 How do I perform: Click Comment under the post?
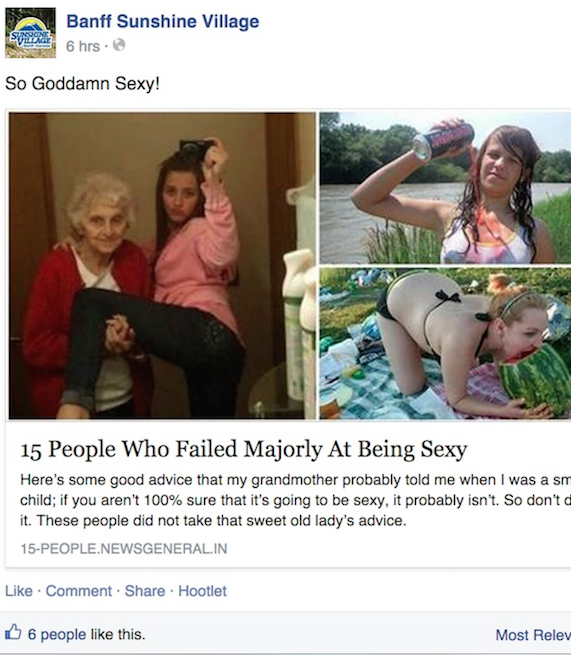pos(79,591)
